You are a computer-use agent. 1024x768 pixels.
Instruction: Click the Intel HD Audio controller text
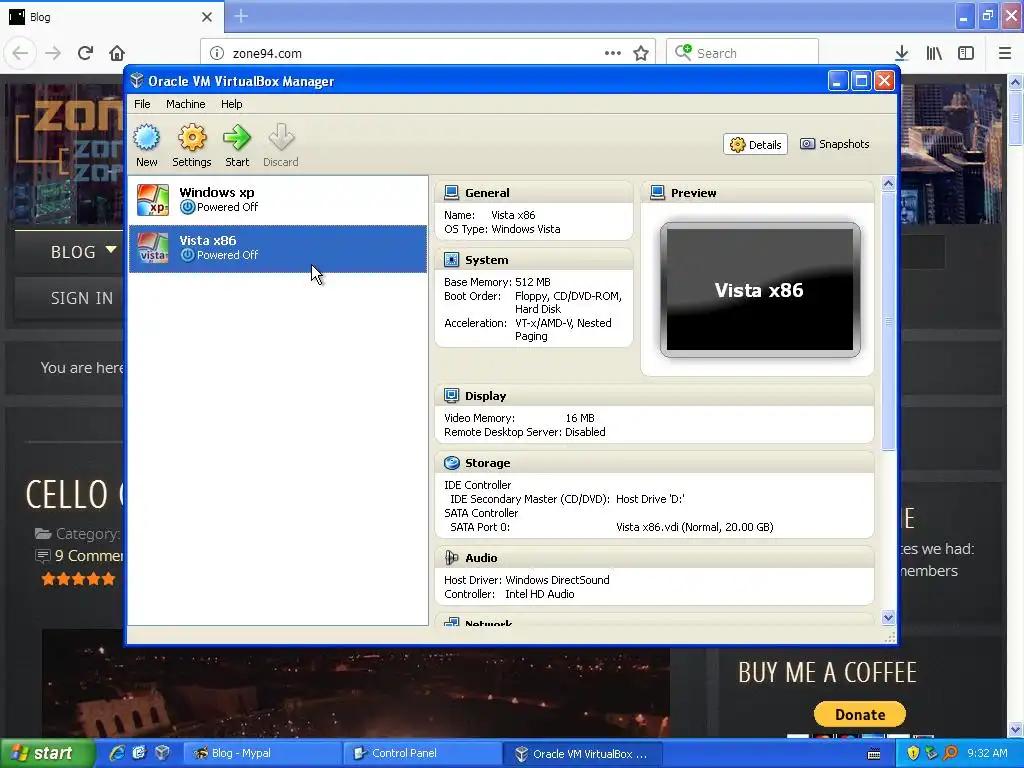(x=539, y=594)
